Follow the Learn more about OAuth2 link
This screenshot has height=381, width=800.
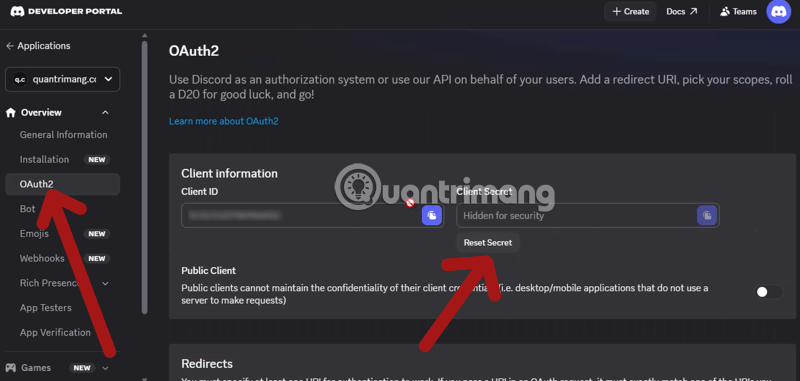coord(223,121)
